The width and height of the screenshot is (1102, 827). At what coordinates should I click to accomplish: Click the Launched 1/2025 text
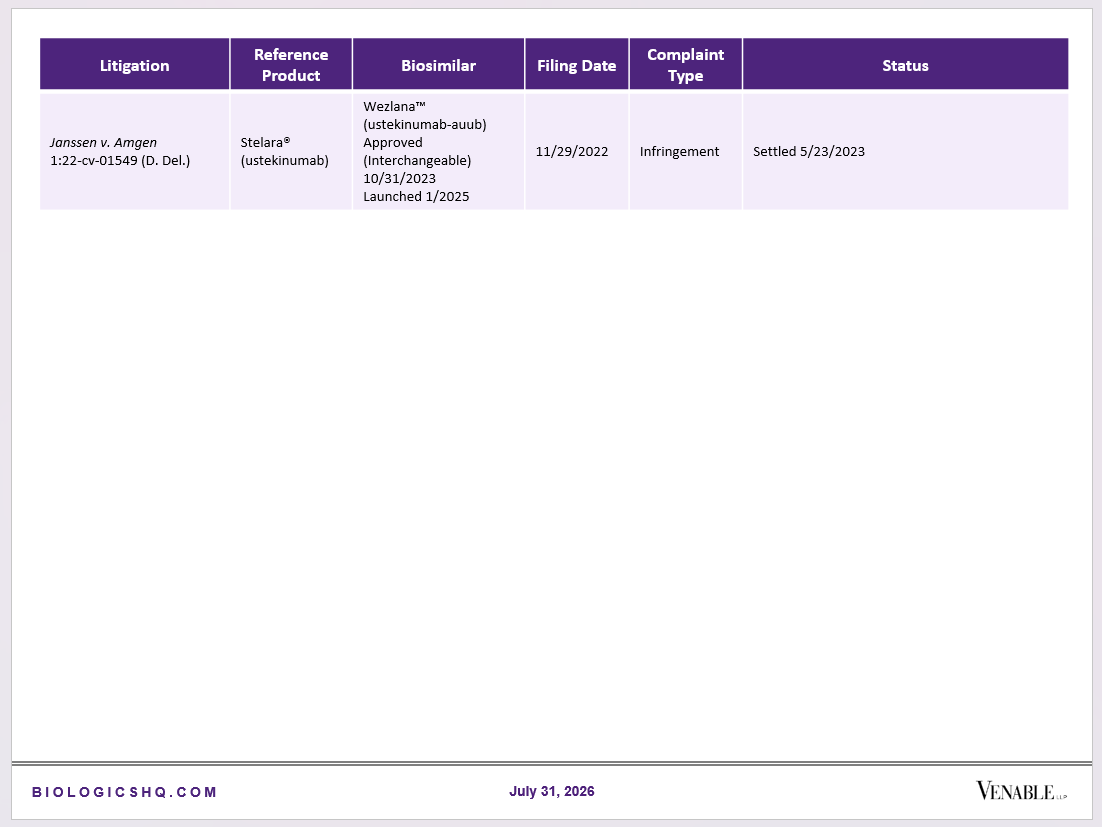[x=416, y=196]
